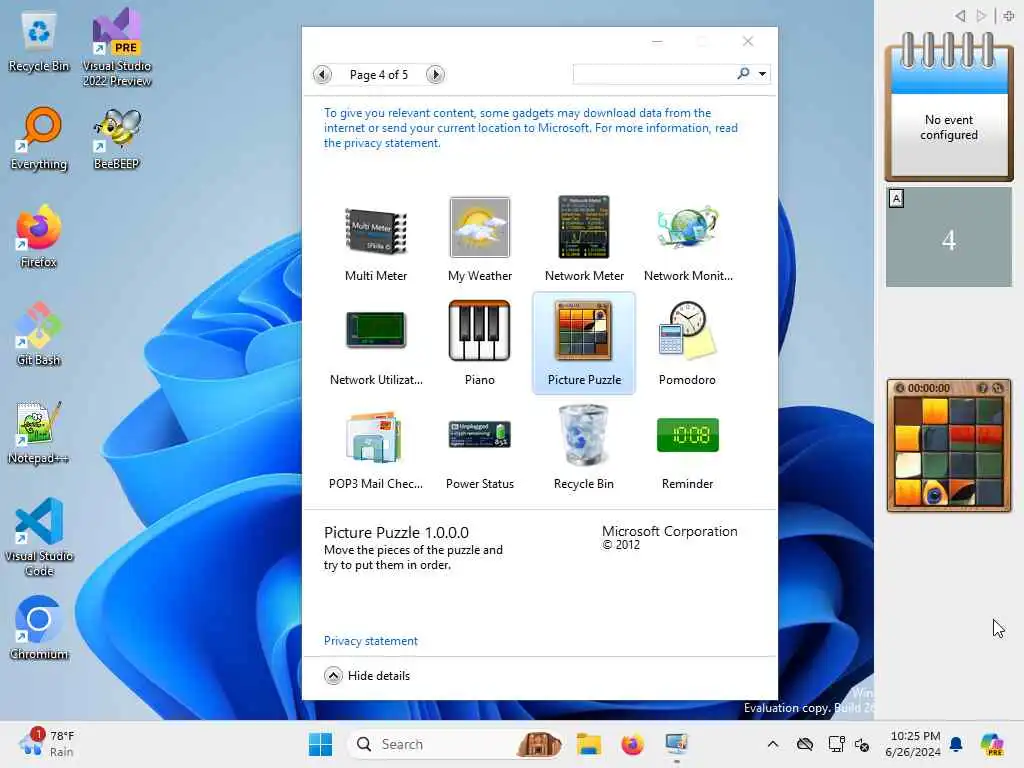This screenshot has width=1024, height=768.
Task: Click the gray gadget showing number 4
Action: (x=949, y=237)
